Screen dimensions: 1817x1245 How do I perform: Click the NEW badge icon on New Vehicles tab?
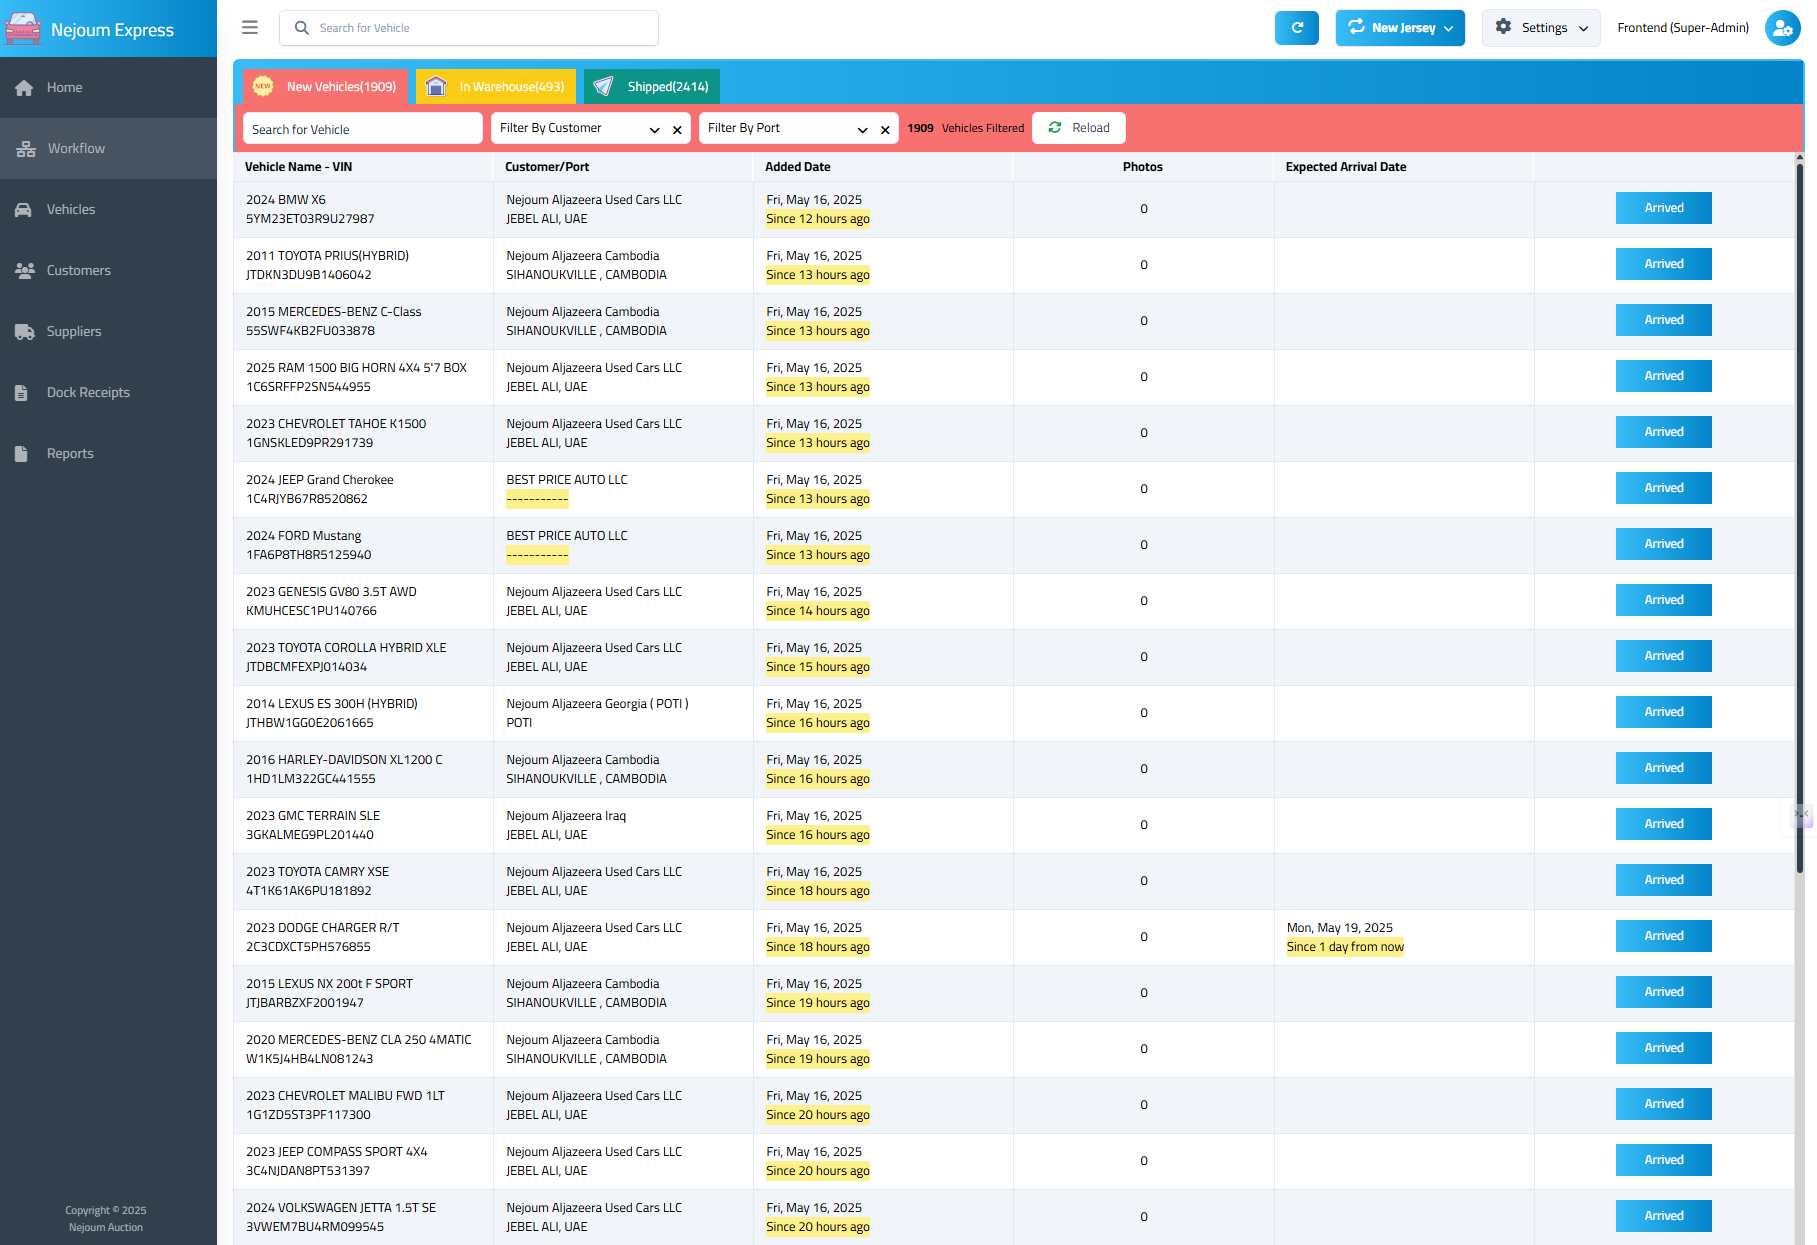pyautogui.click(x=263, y=86)
